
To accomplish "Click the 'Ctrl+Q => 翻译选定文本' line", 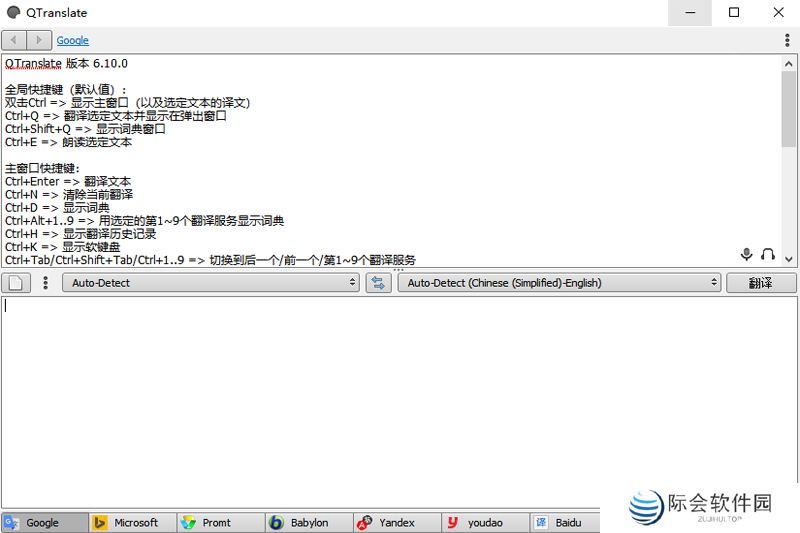I will coord(116,116).
